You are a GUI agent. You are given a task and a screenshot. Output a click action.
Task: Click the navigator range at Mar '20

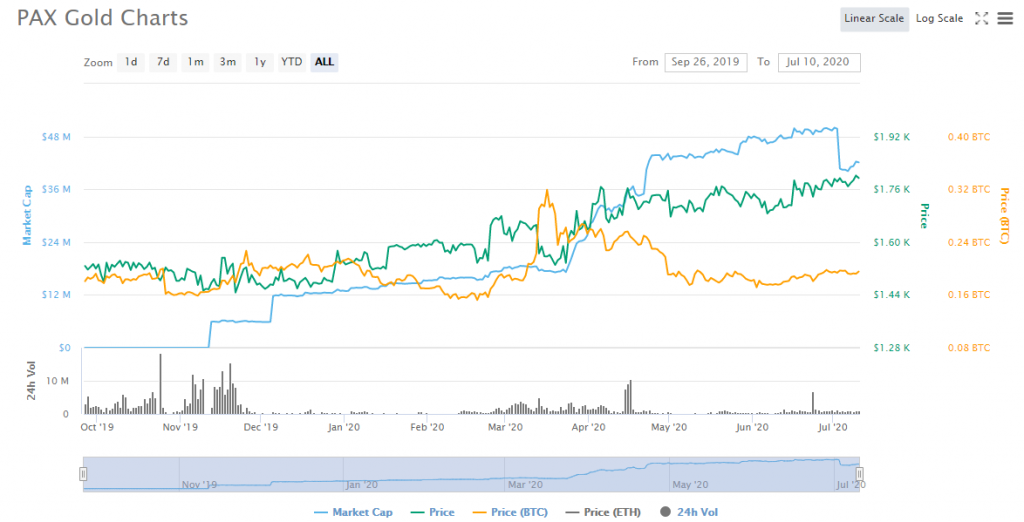coord(525,485)
